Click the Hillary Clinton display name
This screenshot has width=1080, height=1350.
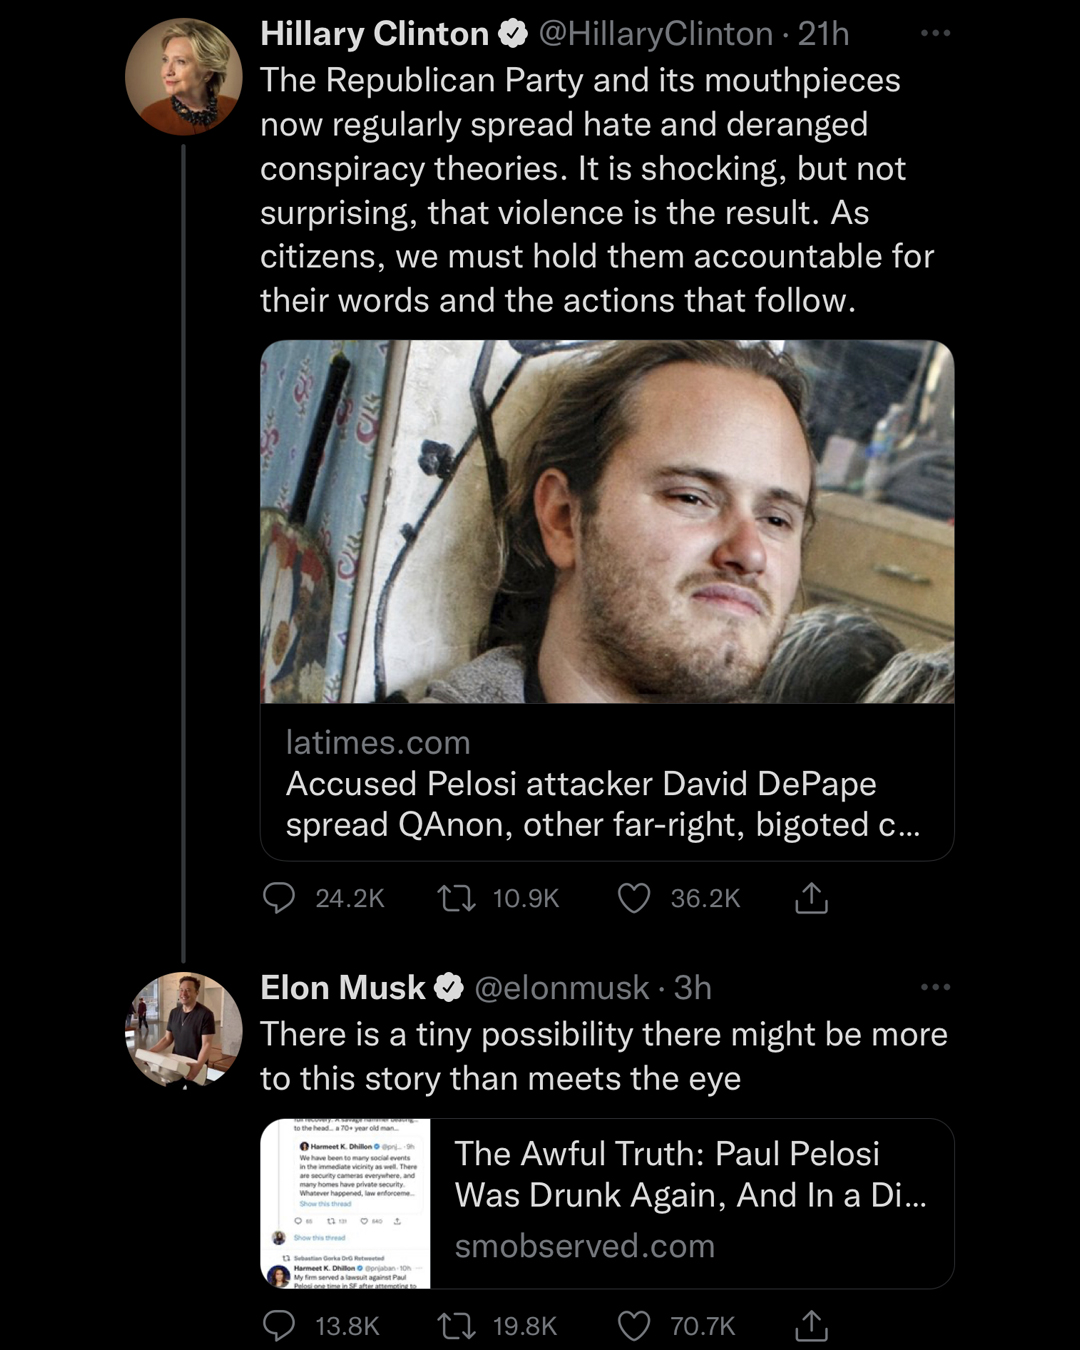(374, 34)
